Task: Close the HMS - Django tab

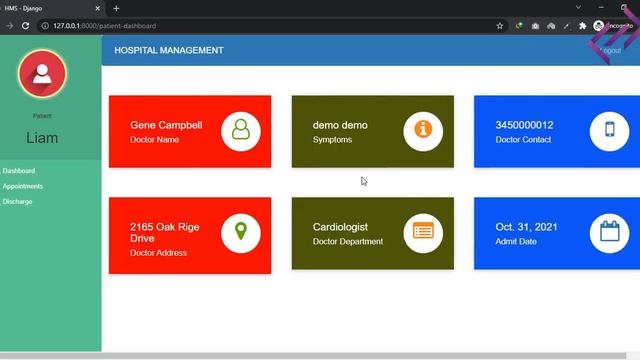Action: coord(98,8)
